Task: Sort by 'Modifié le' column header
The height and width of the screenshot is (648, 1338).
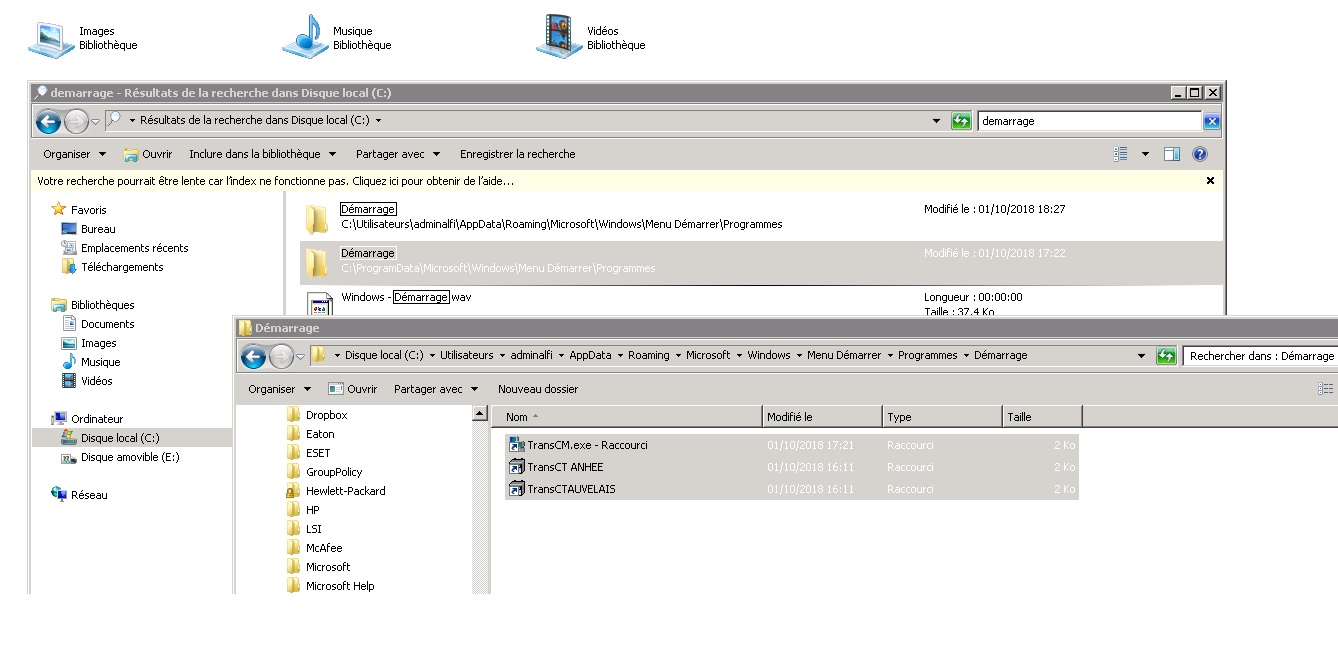Action: [822, 417]
